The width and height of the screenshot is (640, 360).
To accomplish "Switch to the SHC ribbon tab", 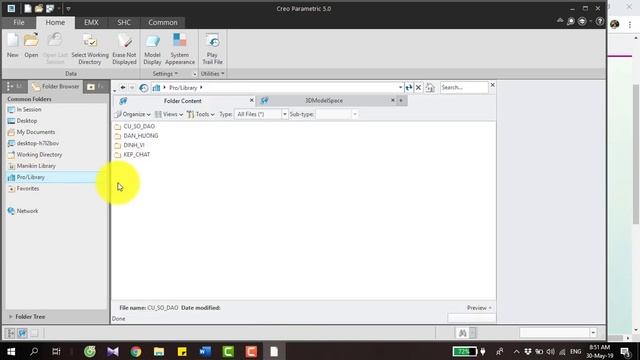I will tap(124, 22).
